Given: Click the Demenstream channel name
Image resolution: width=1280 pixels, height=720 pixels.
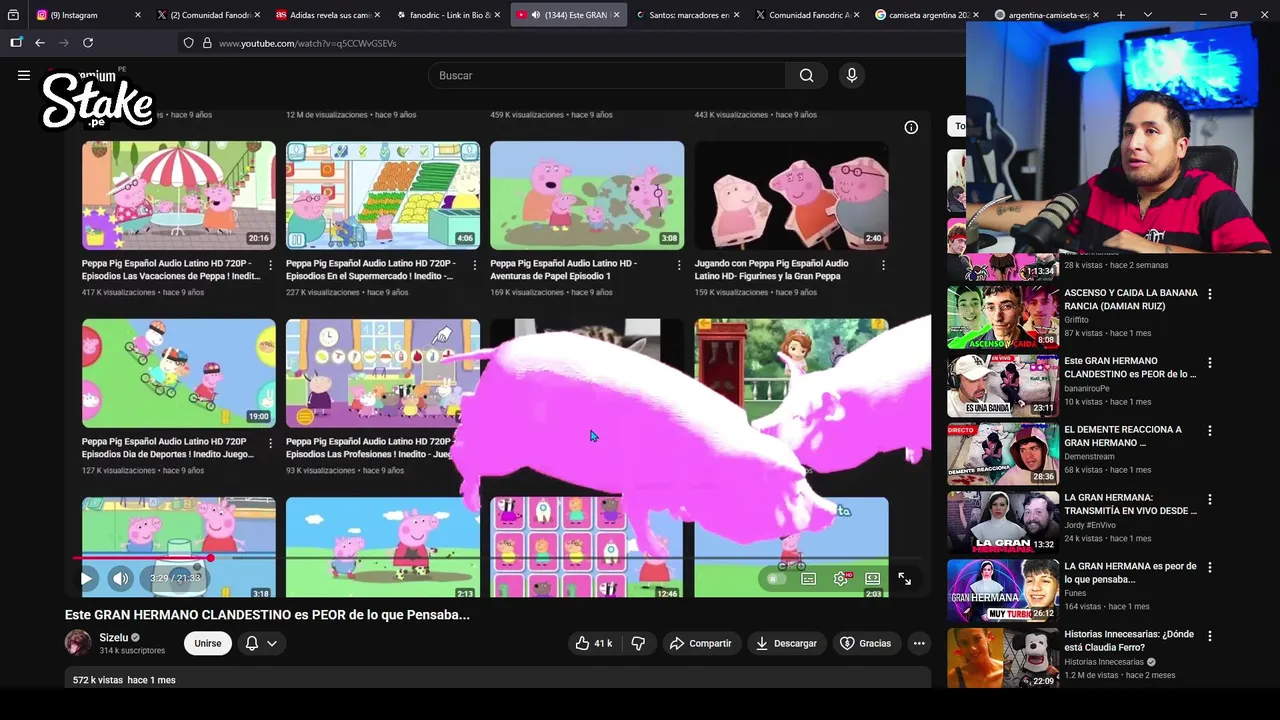Looking at the screenshot, I should click(x=1089, y=456).
